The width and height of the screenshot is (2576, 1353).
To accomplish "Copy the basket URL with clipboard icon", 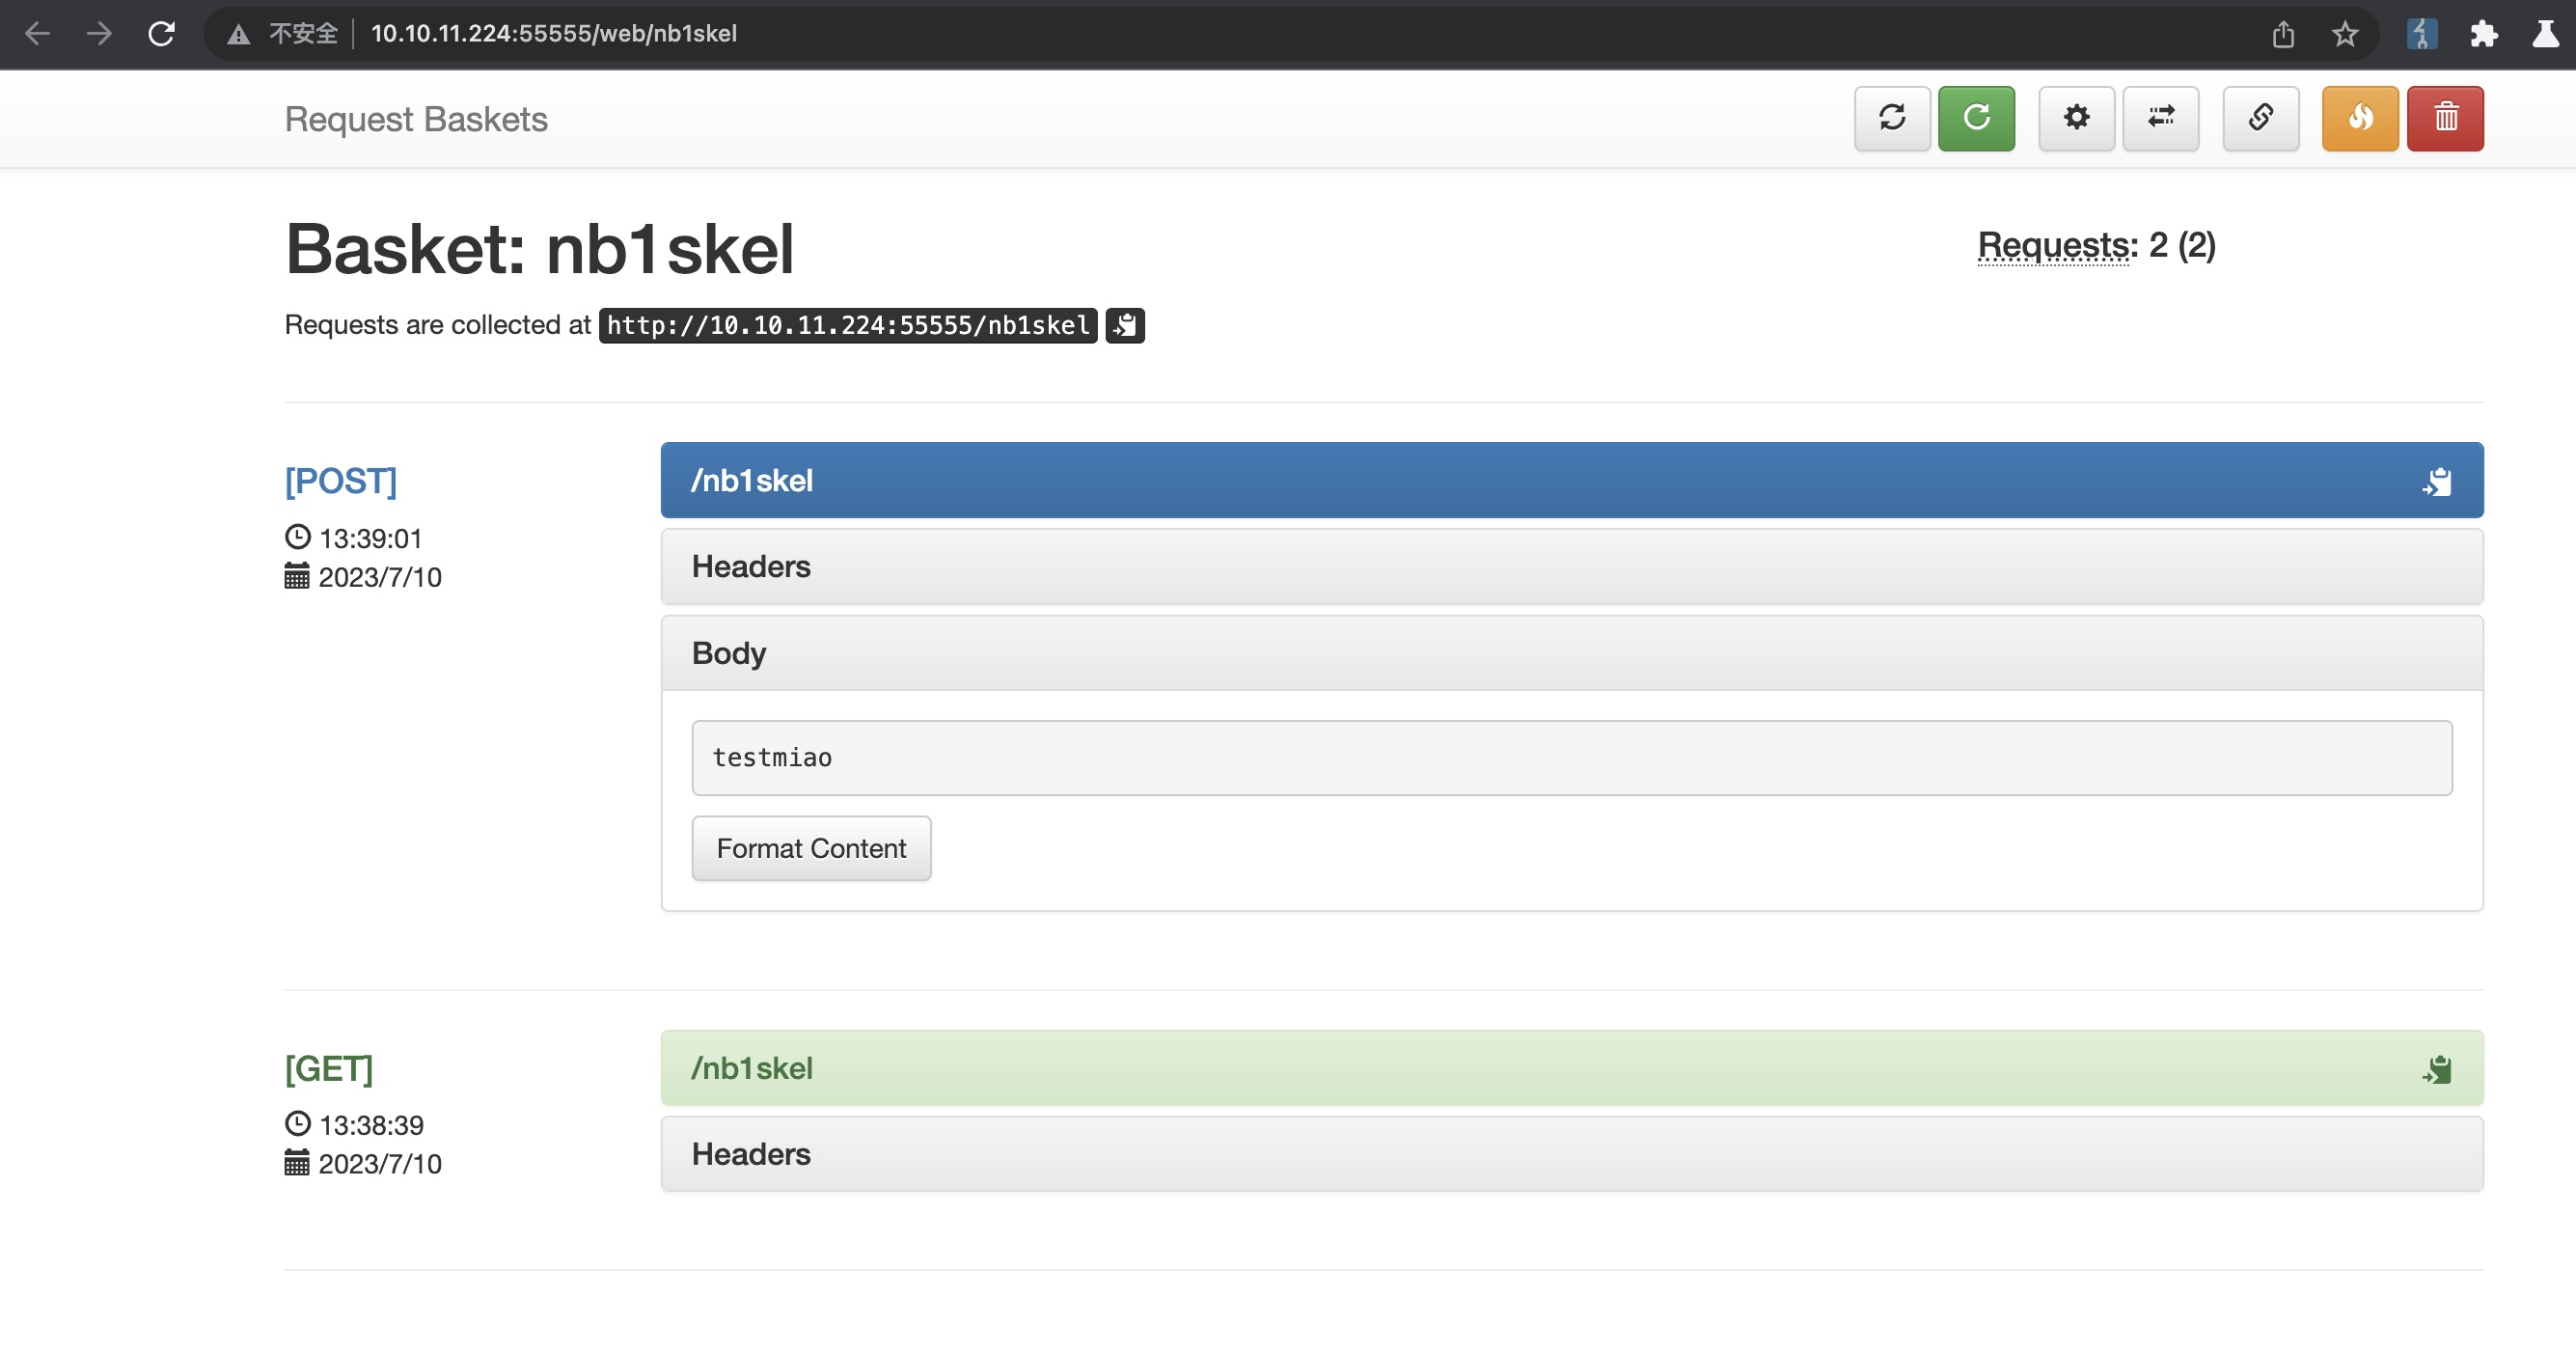I will (1124, 325).
